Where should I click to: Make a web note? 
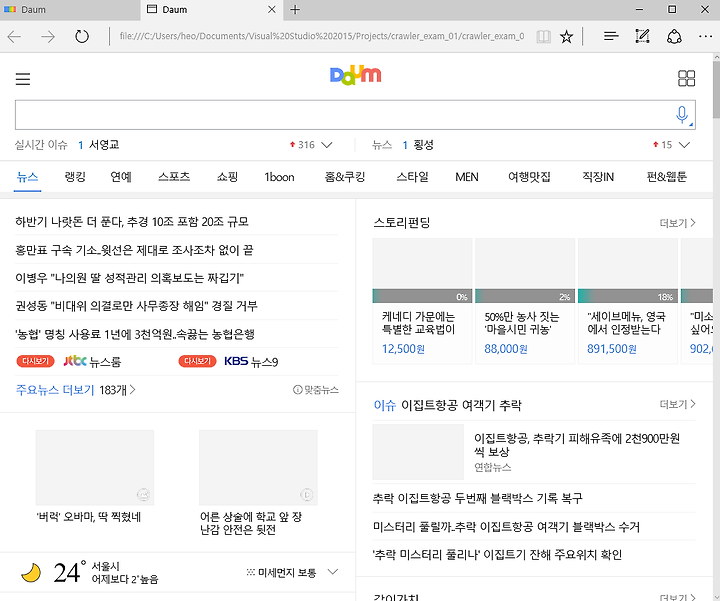(642, 36)
